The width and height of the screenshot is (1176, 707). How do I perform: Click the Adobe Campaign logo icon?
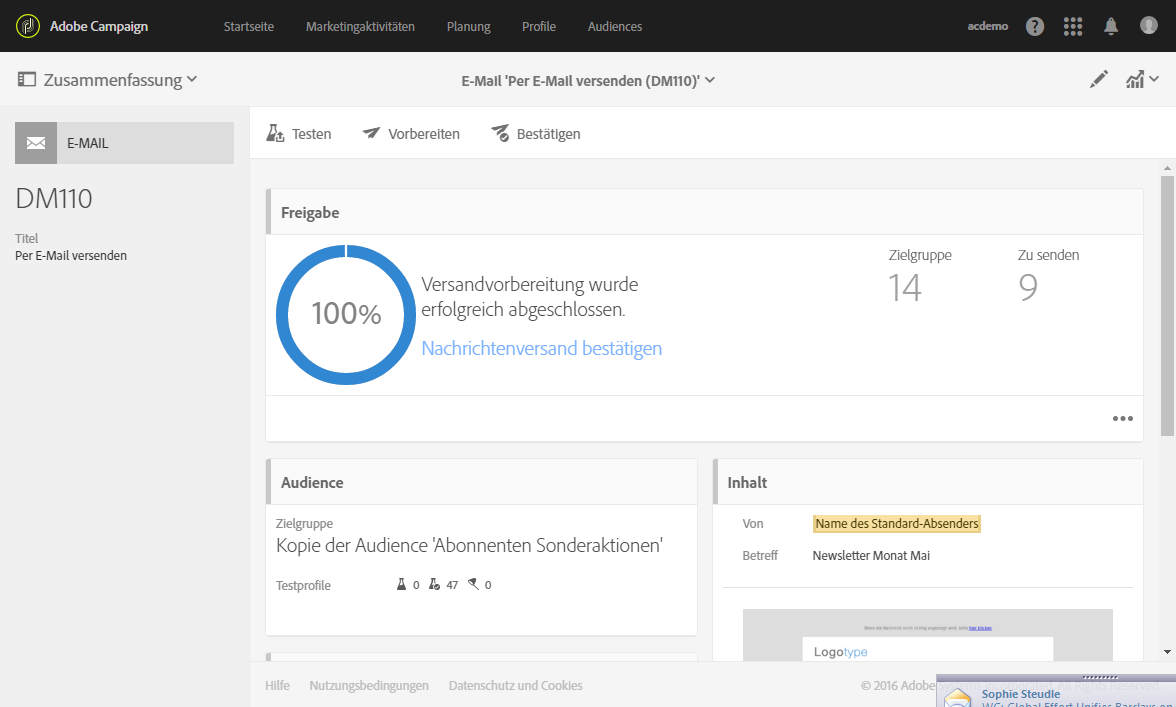[28, 26]
